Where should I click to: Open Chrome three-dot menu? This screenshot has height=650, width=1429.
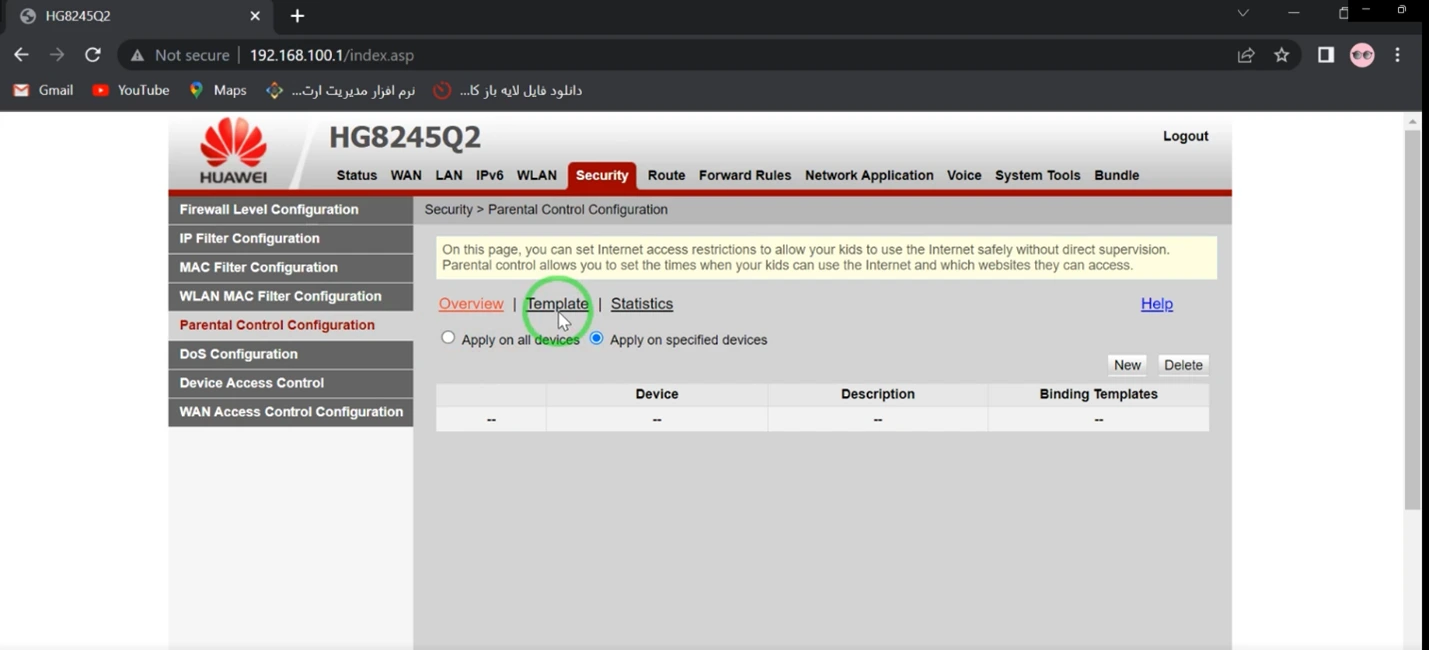coord(1398,55)
